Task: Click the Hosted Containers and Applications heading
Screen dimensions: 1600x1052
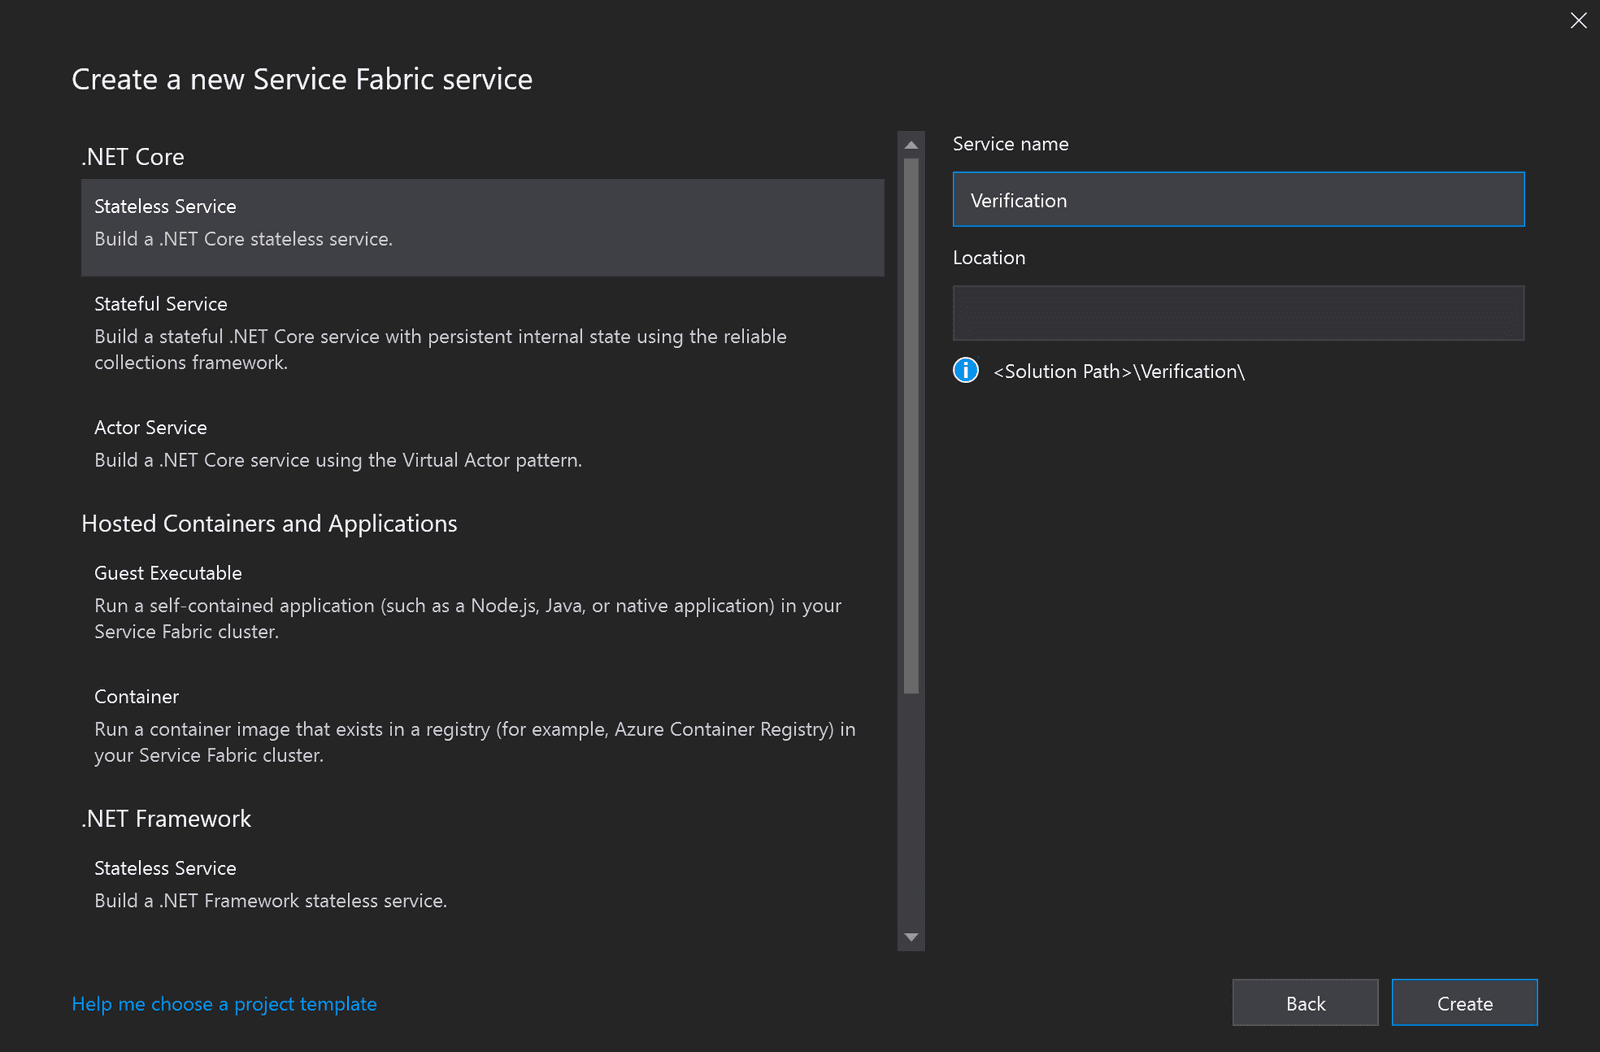Action: tap(269, 523)
